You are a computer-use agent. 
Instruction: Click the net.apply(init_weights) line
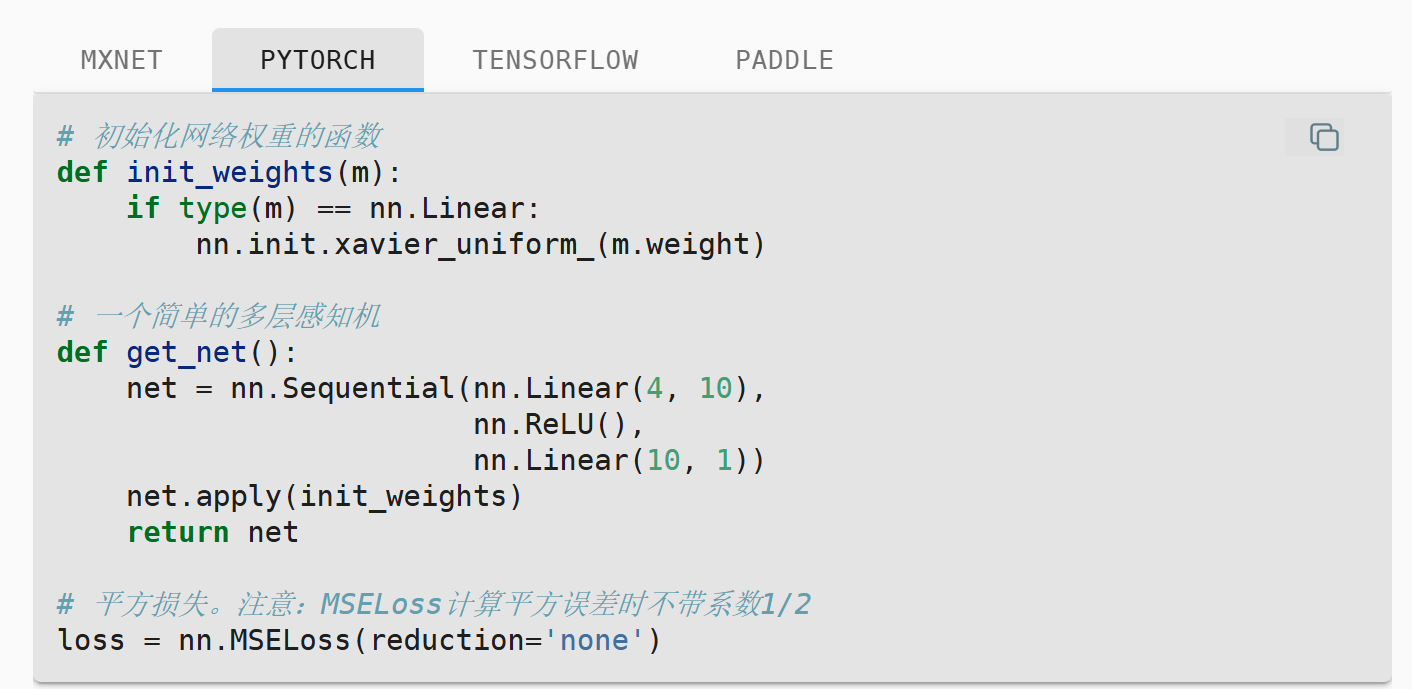(x=324, y=496)
